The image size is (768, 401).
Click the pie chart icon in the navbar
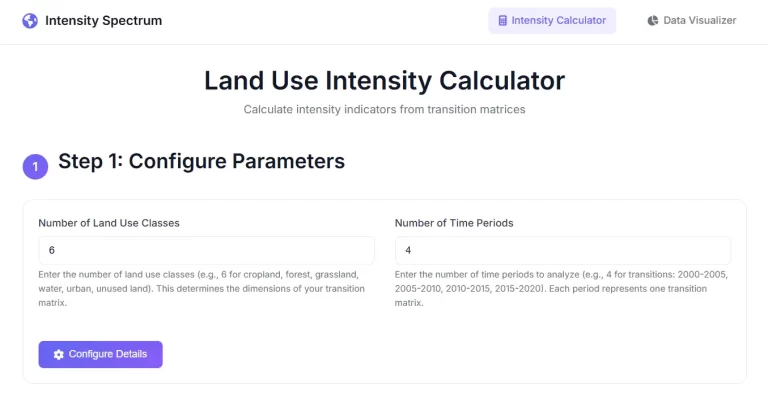click(653, 20)
